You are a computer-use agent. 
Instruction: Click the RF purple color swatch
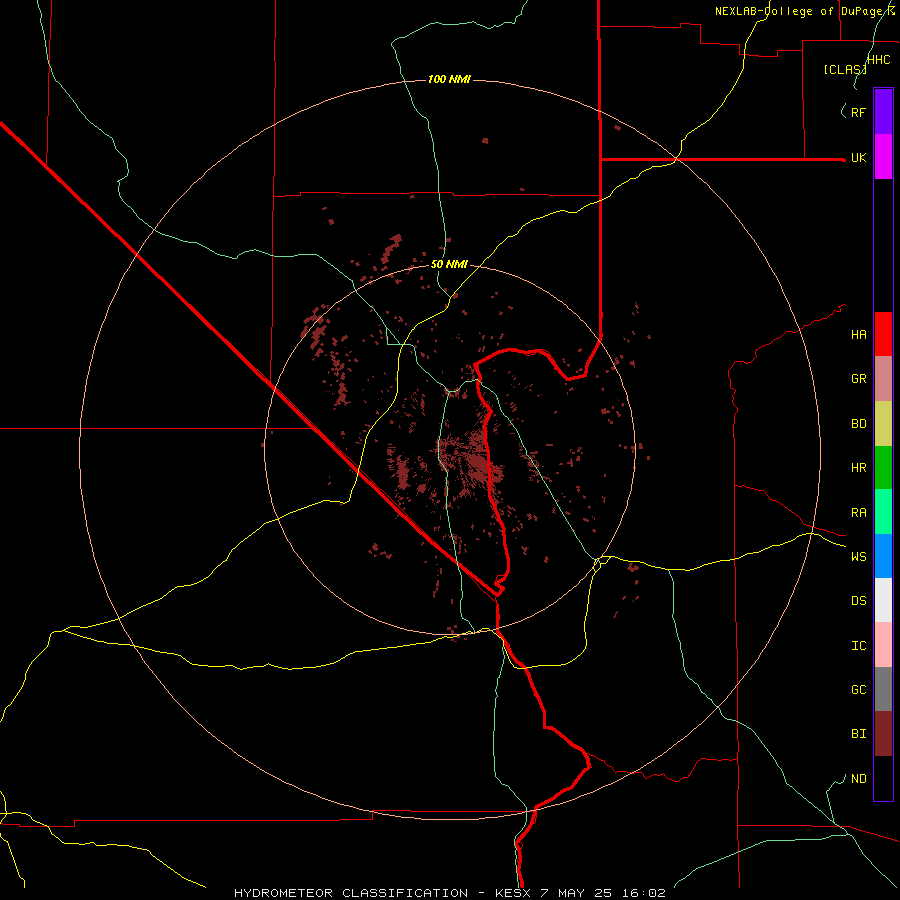tap(883, 112)
